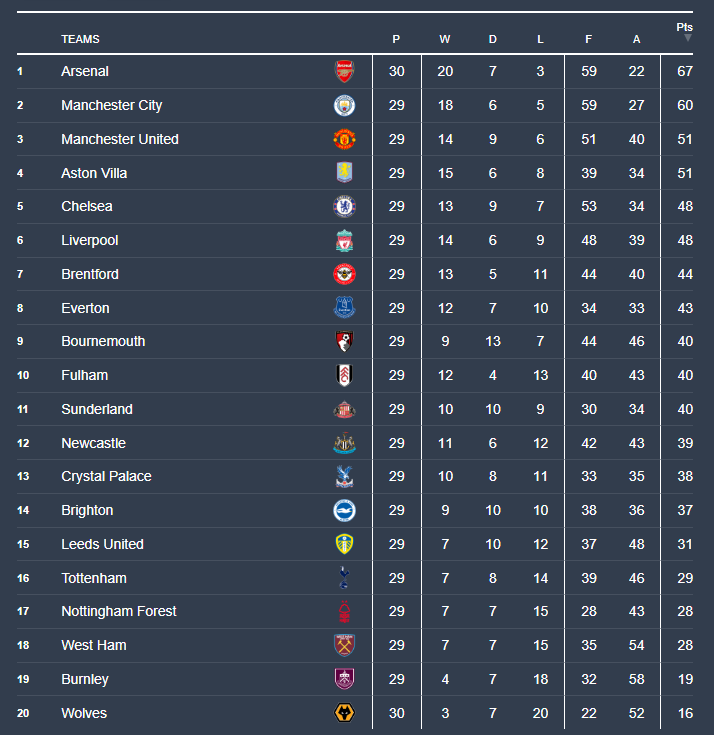This screenshot has height=735, width=714.
Task: Open the Nottingham Forest team link
Action: click(x=119, y=611)
